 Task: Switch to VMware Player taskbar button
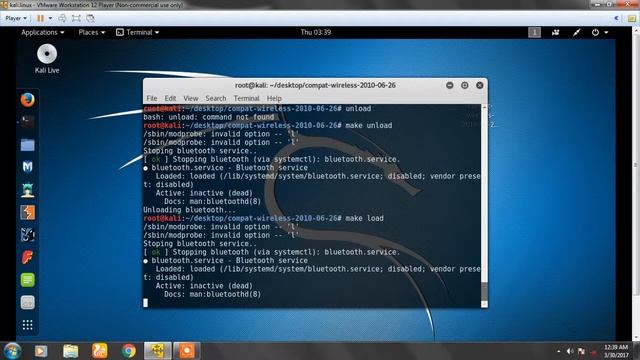pos(158,351)
